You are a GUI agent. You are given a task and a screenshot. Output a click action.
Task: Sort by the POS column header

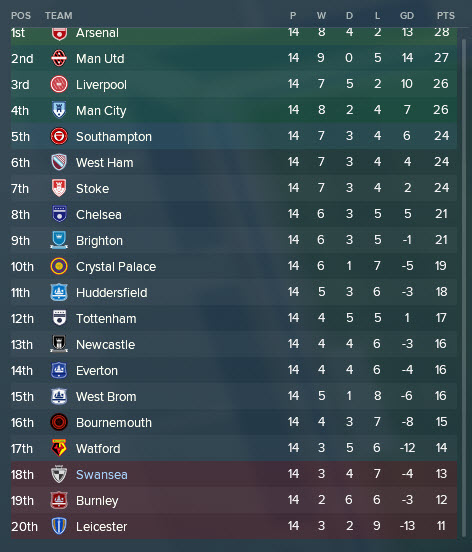tap(21, 16)
